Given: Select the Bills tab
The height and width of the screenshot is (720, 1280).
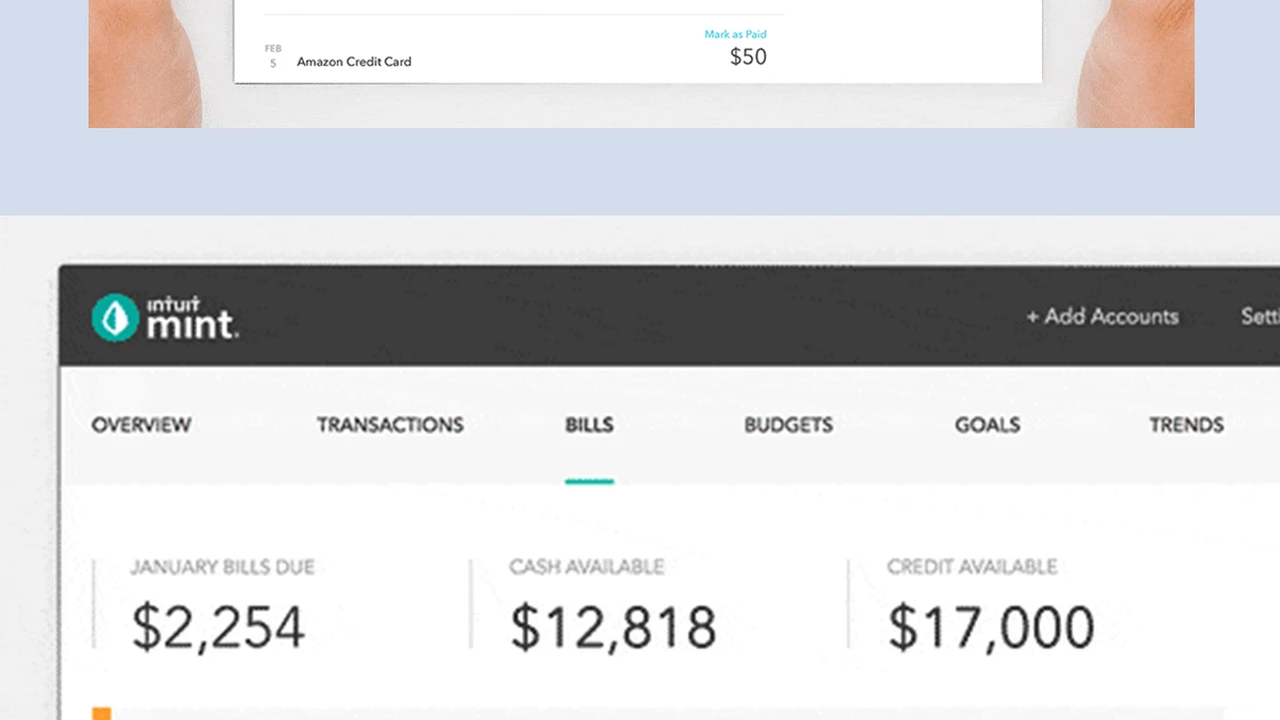Looking at the screenshot, I should (x=589, y=425).
